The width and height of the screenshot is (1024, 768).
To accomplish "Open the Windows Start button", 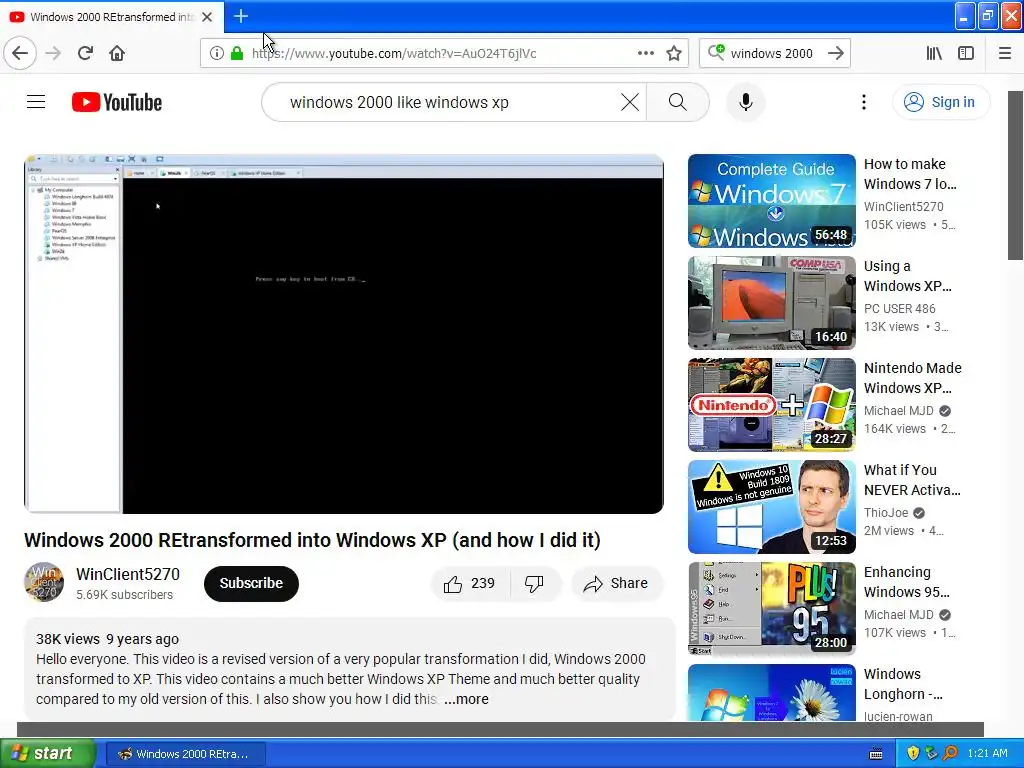I will 47,753.
